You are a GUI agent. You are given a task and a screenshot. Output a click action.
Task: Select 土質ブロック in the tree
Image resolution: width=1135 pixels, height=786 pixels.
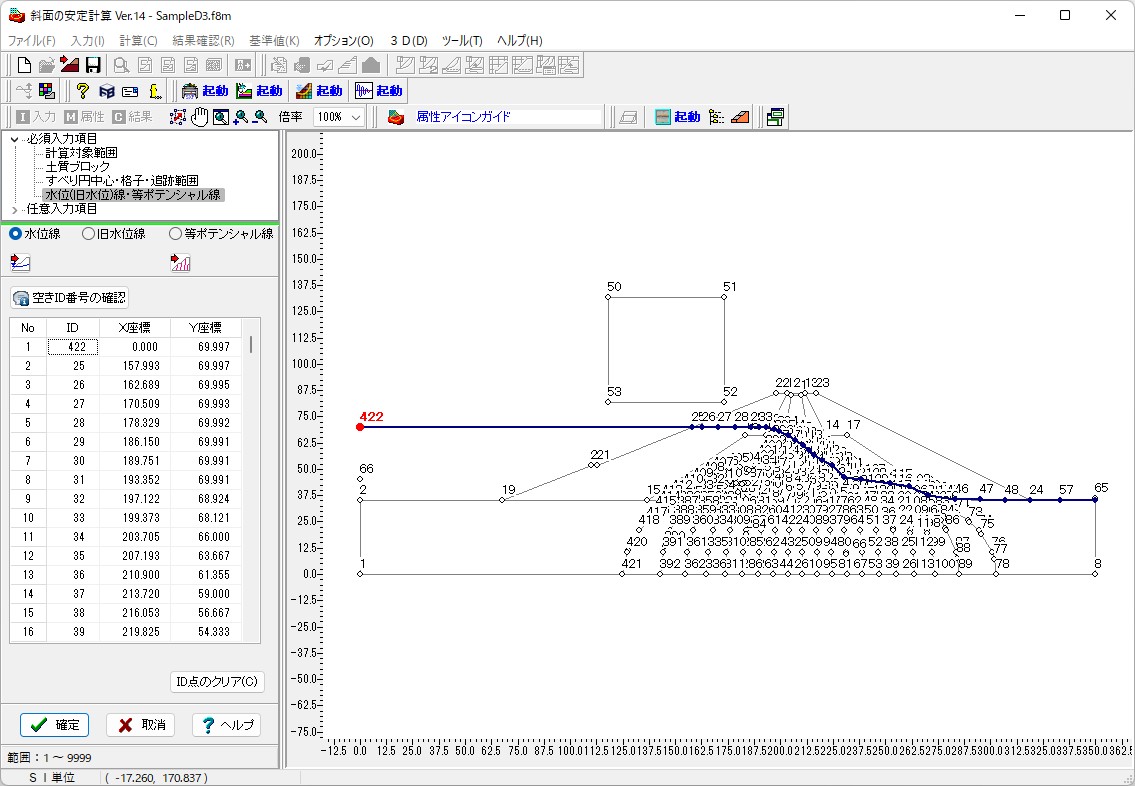point(77,166)
